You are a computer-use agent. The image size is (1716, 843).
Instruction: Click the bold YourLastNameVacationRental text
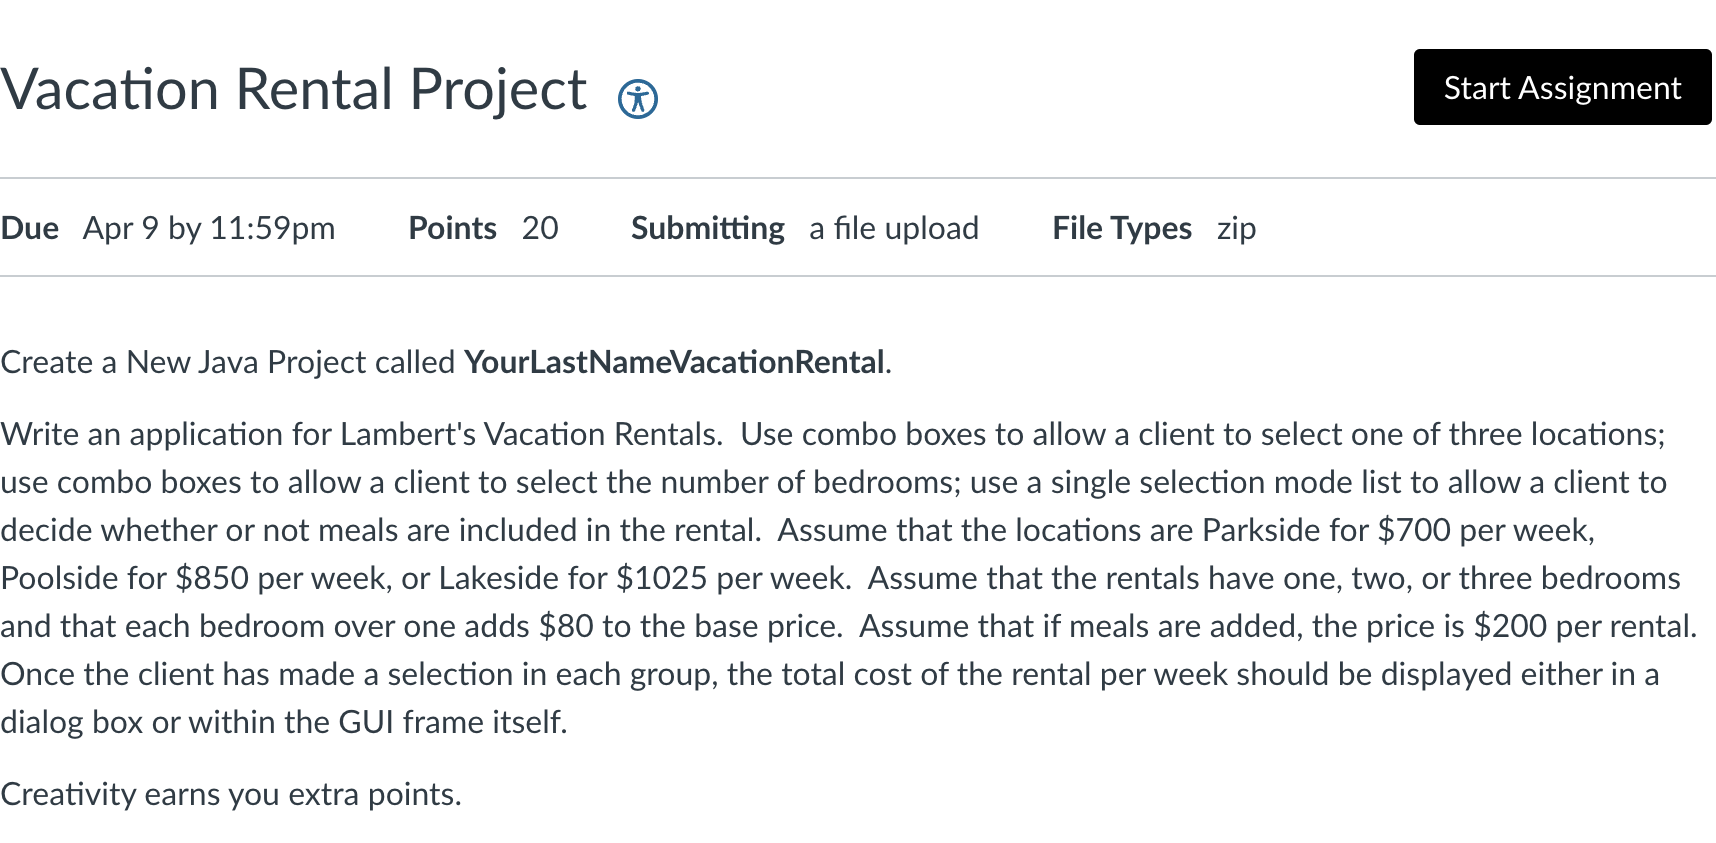coord(674,363)
